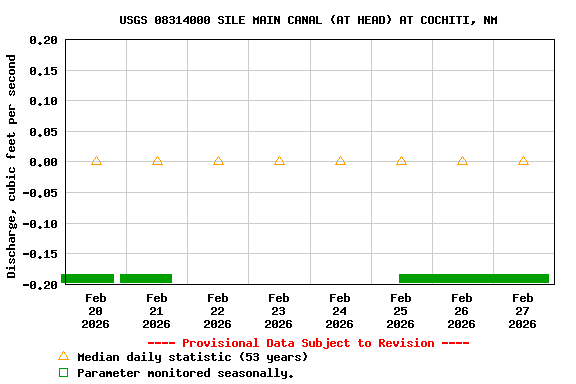Click the -0.15 y-axis value
The width and height of the screenshot is (576, 384).
click(x=40, y=254)
